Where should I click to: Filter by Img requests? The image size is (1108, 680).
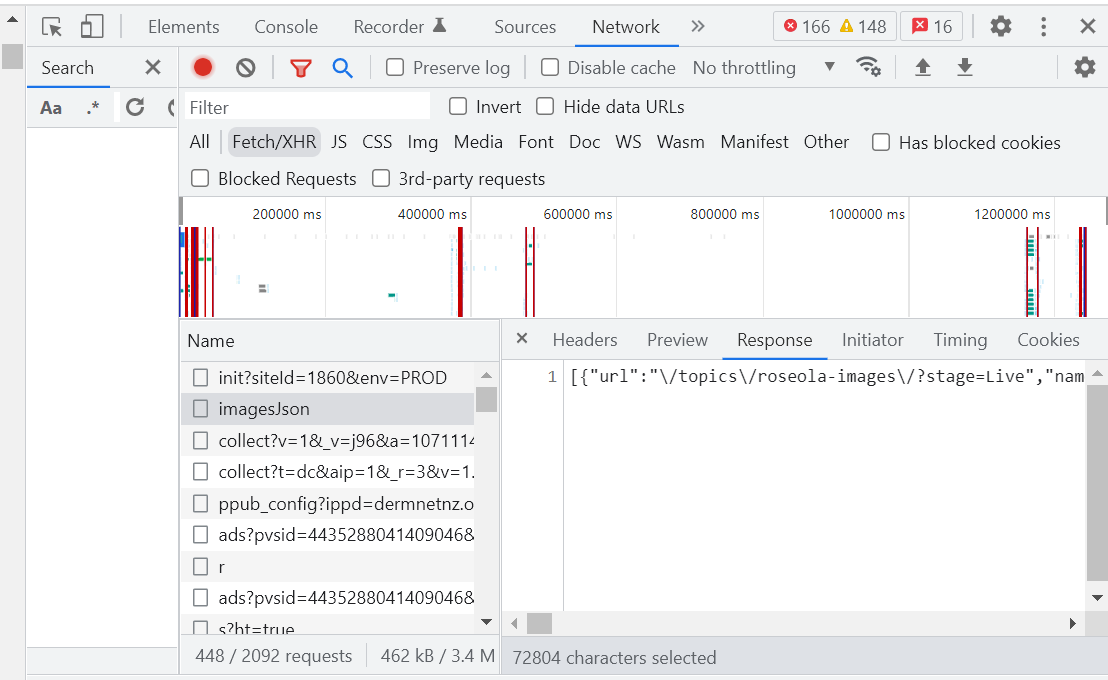(423, 142)
